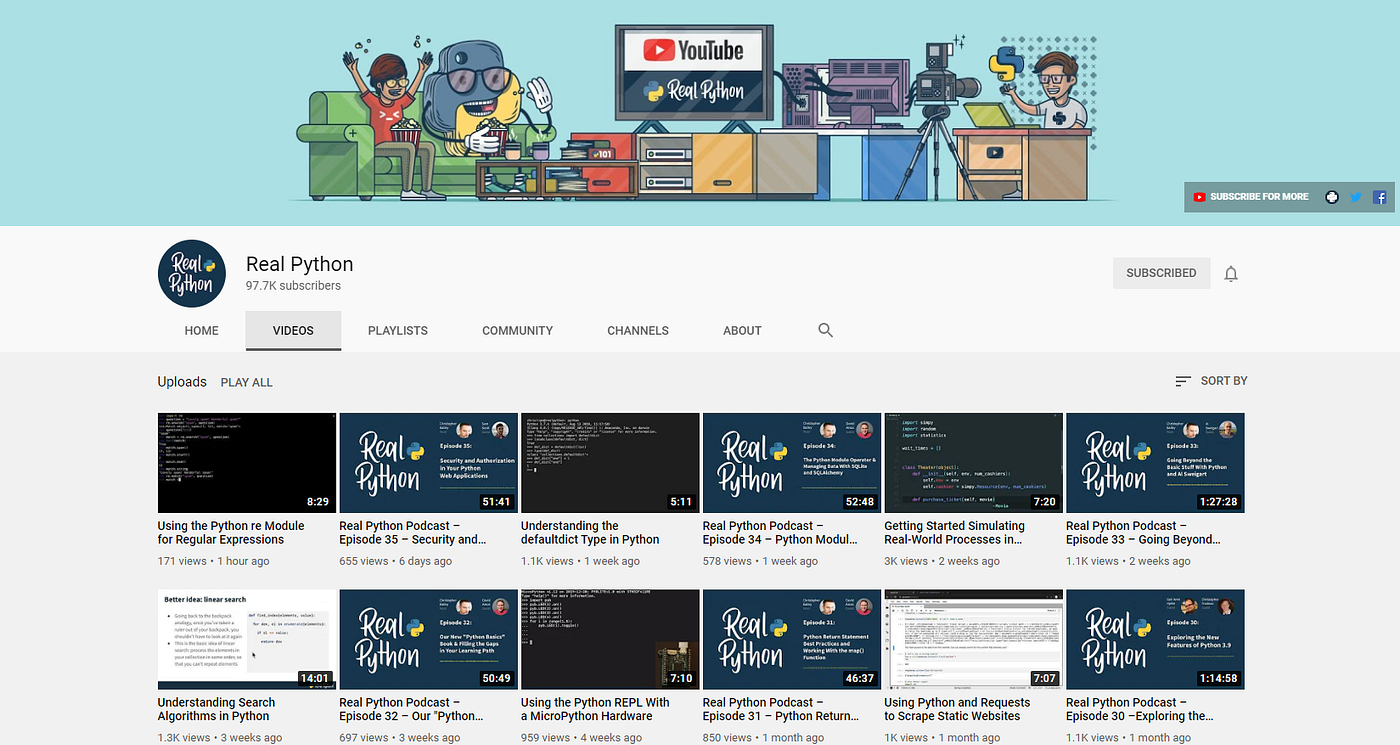This screenshot has height=745, width=1400.
Task: Go to the Community tab
Action: point(517,330)
